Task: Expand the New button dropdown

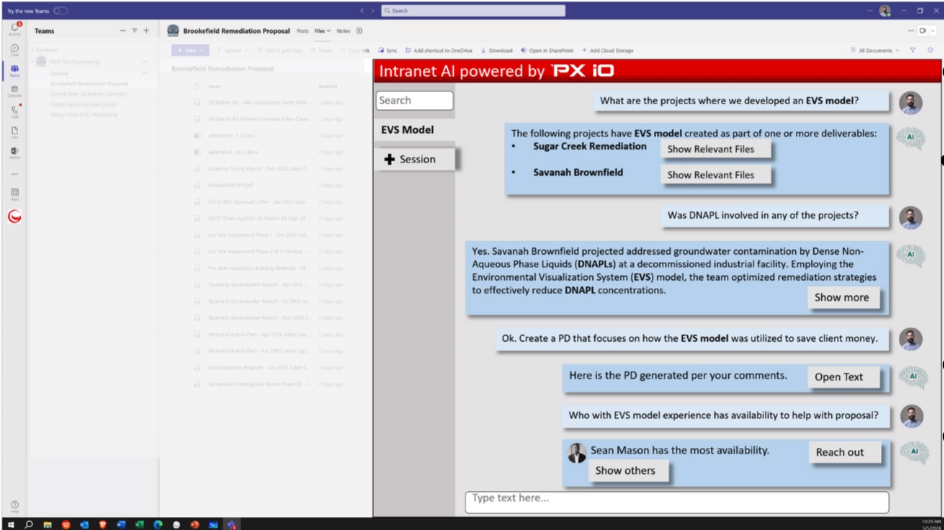Action: 202,51
